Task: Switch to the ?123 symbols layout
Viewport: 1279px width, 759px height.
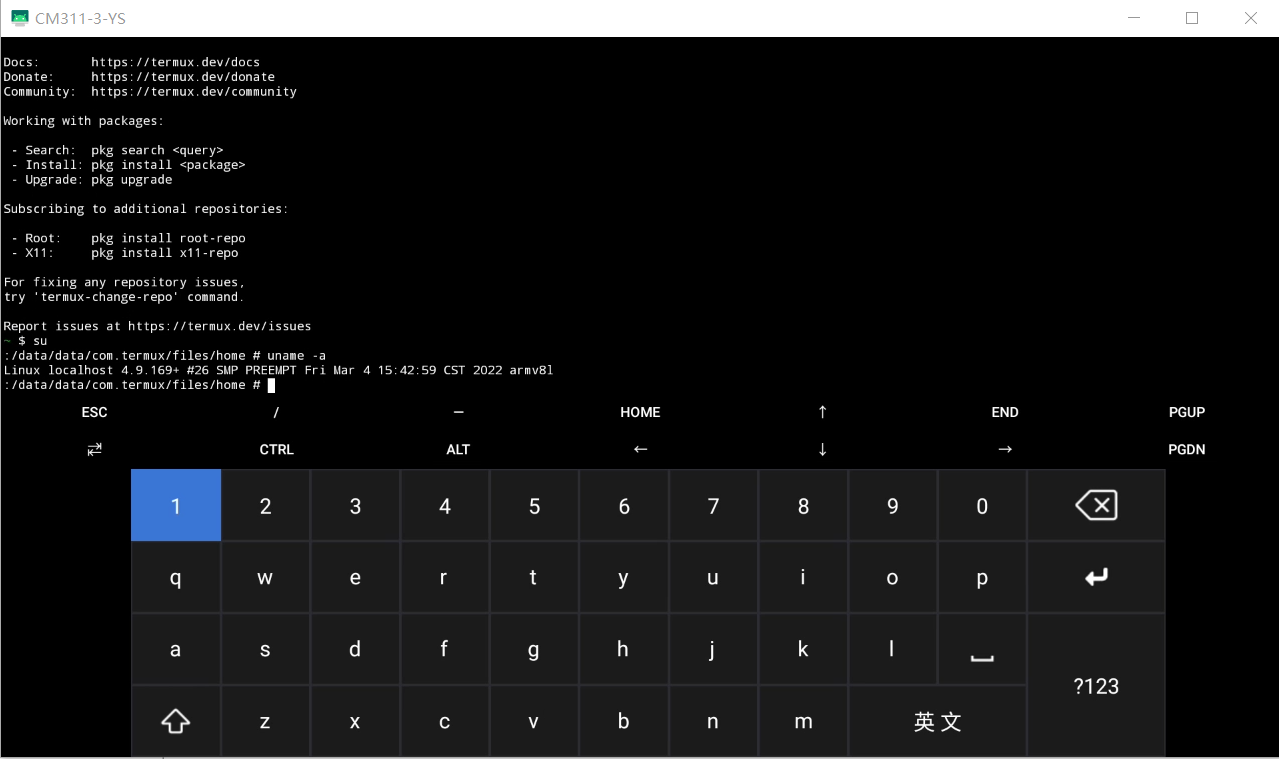Action: (x=1096, y=686)
